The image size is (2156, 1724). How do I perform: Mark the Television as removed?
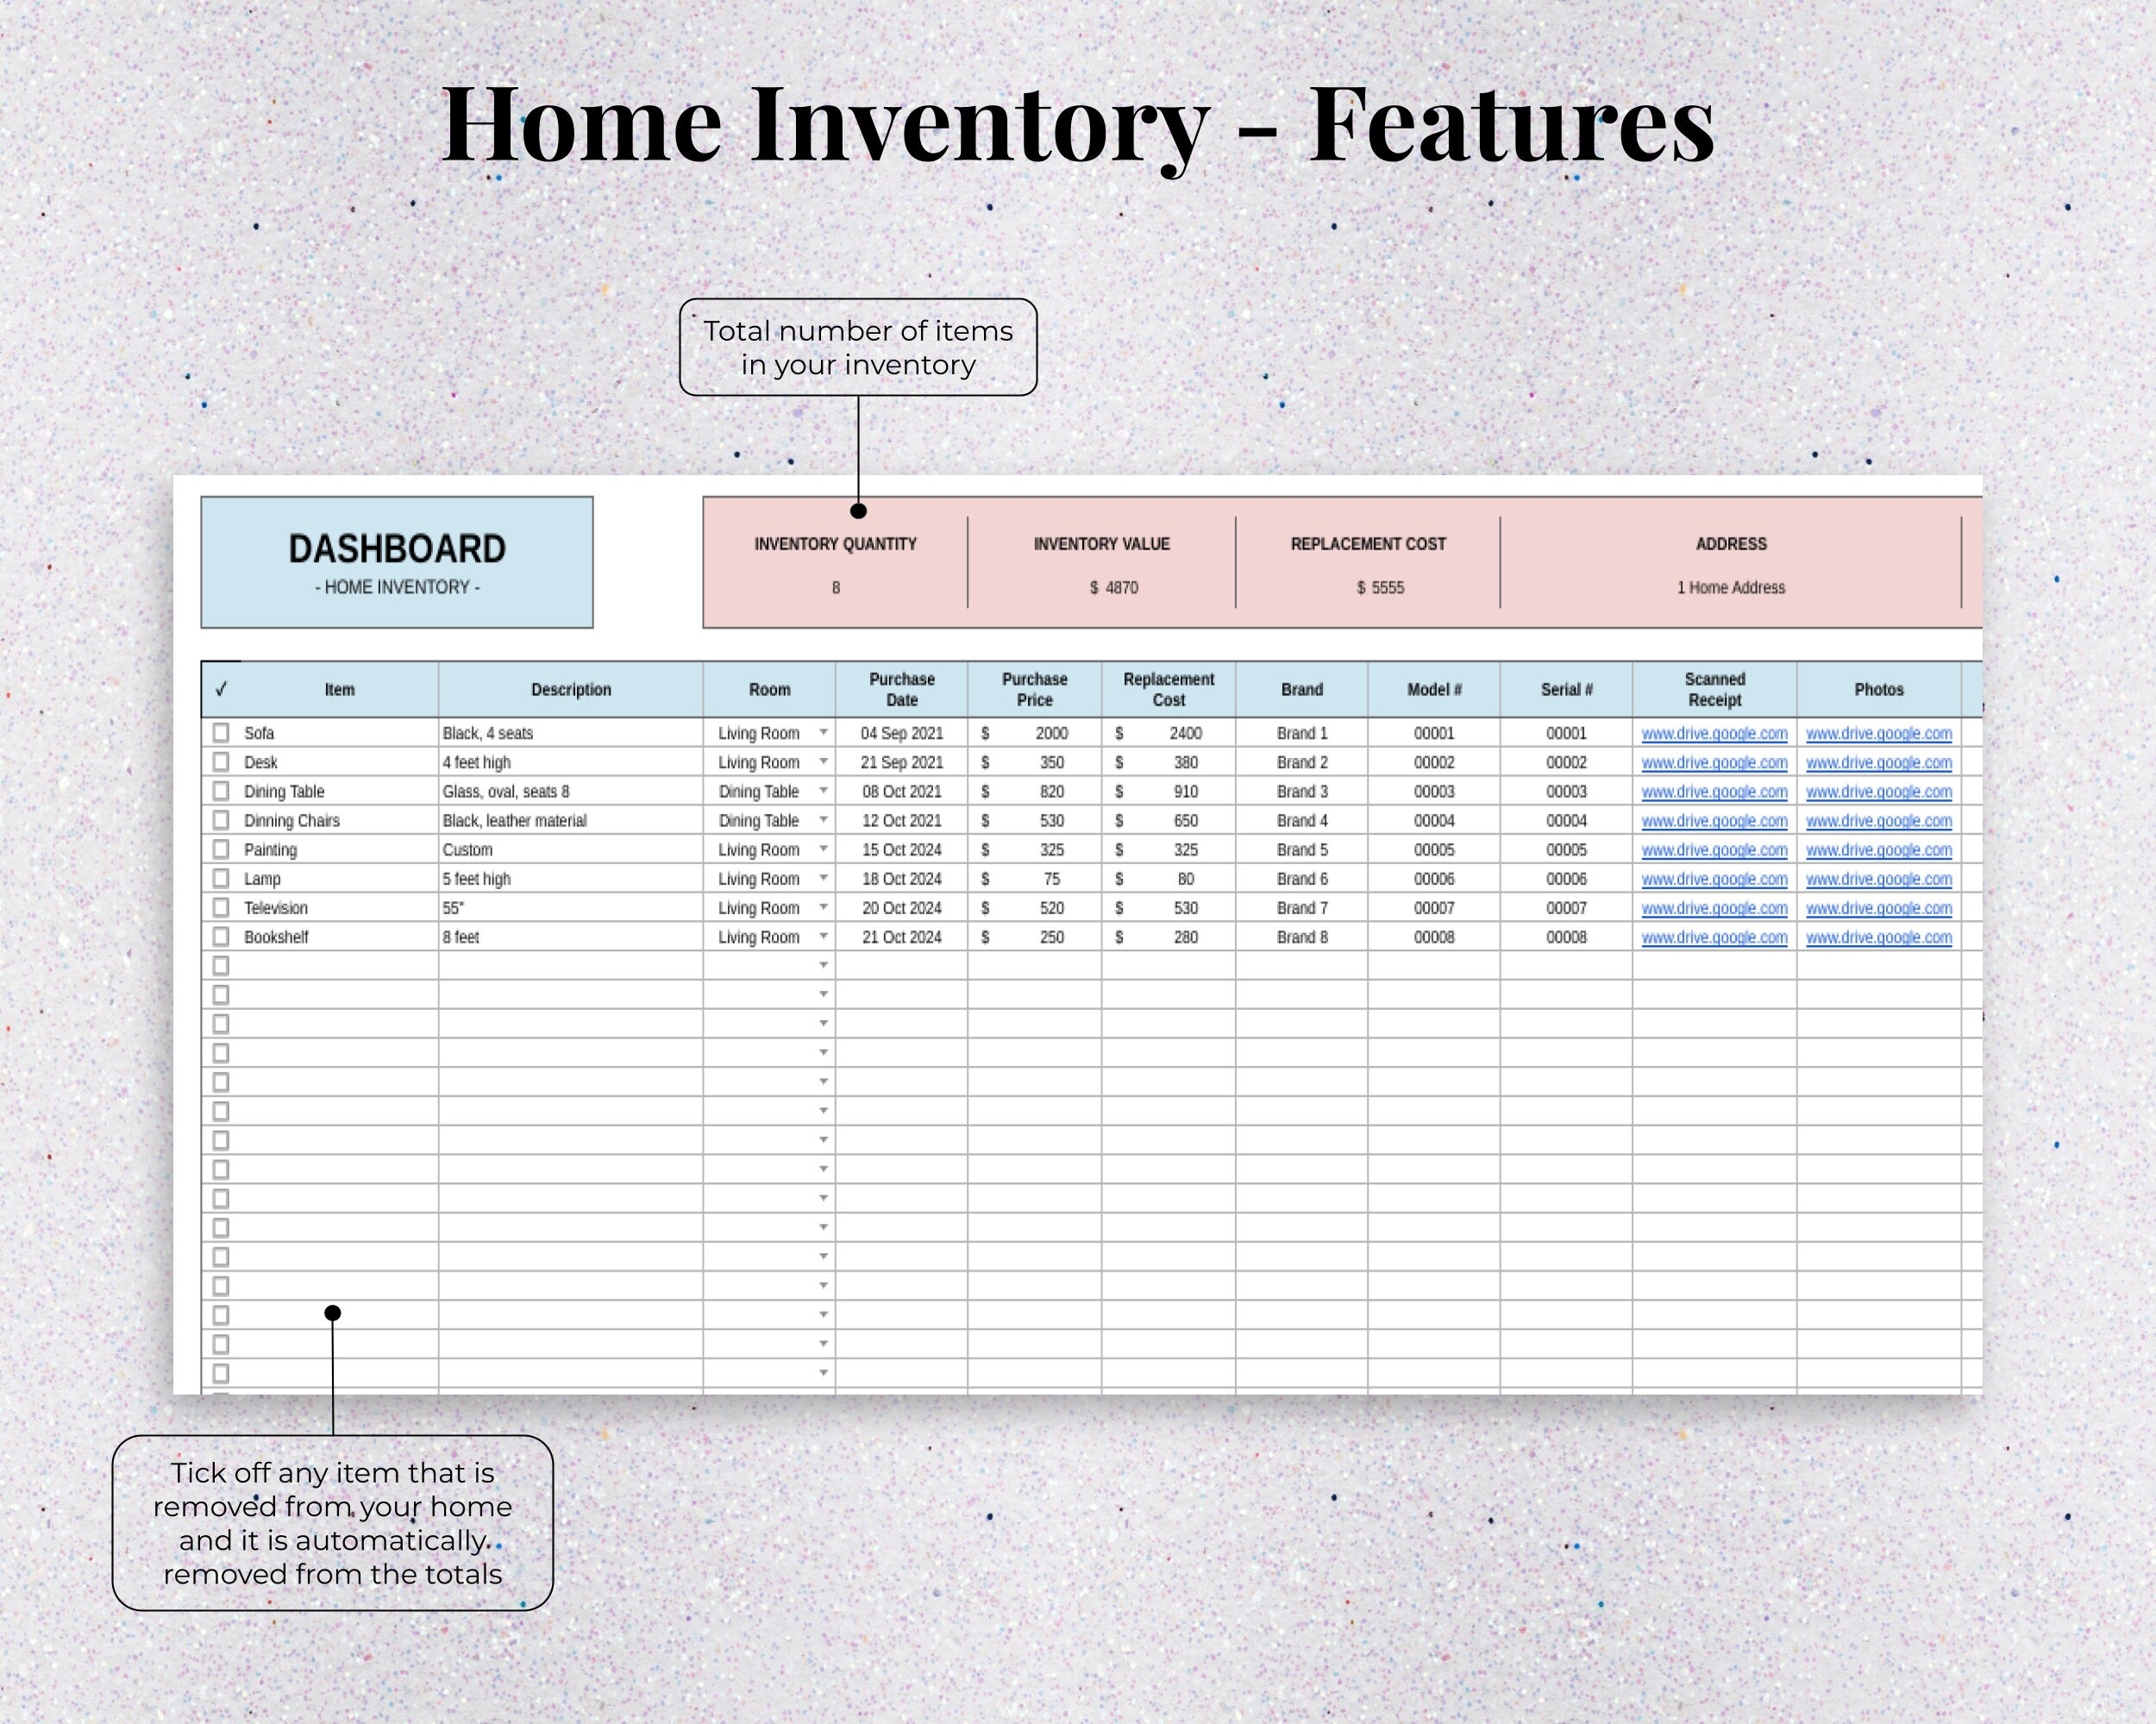[x=222, y=907]
